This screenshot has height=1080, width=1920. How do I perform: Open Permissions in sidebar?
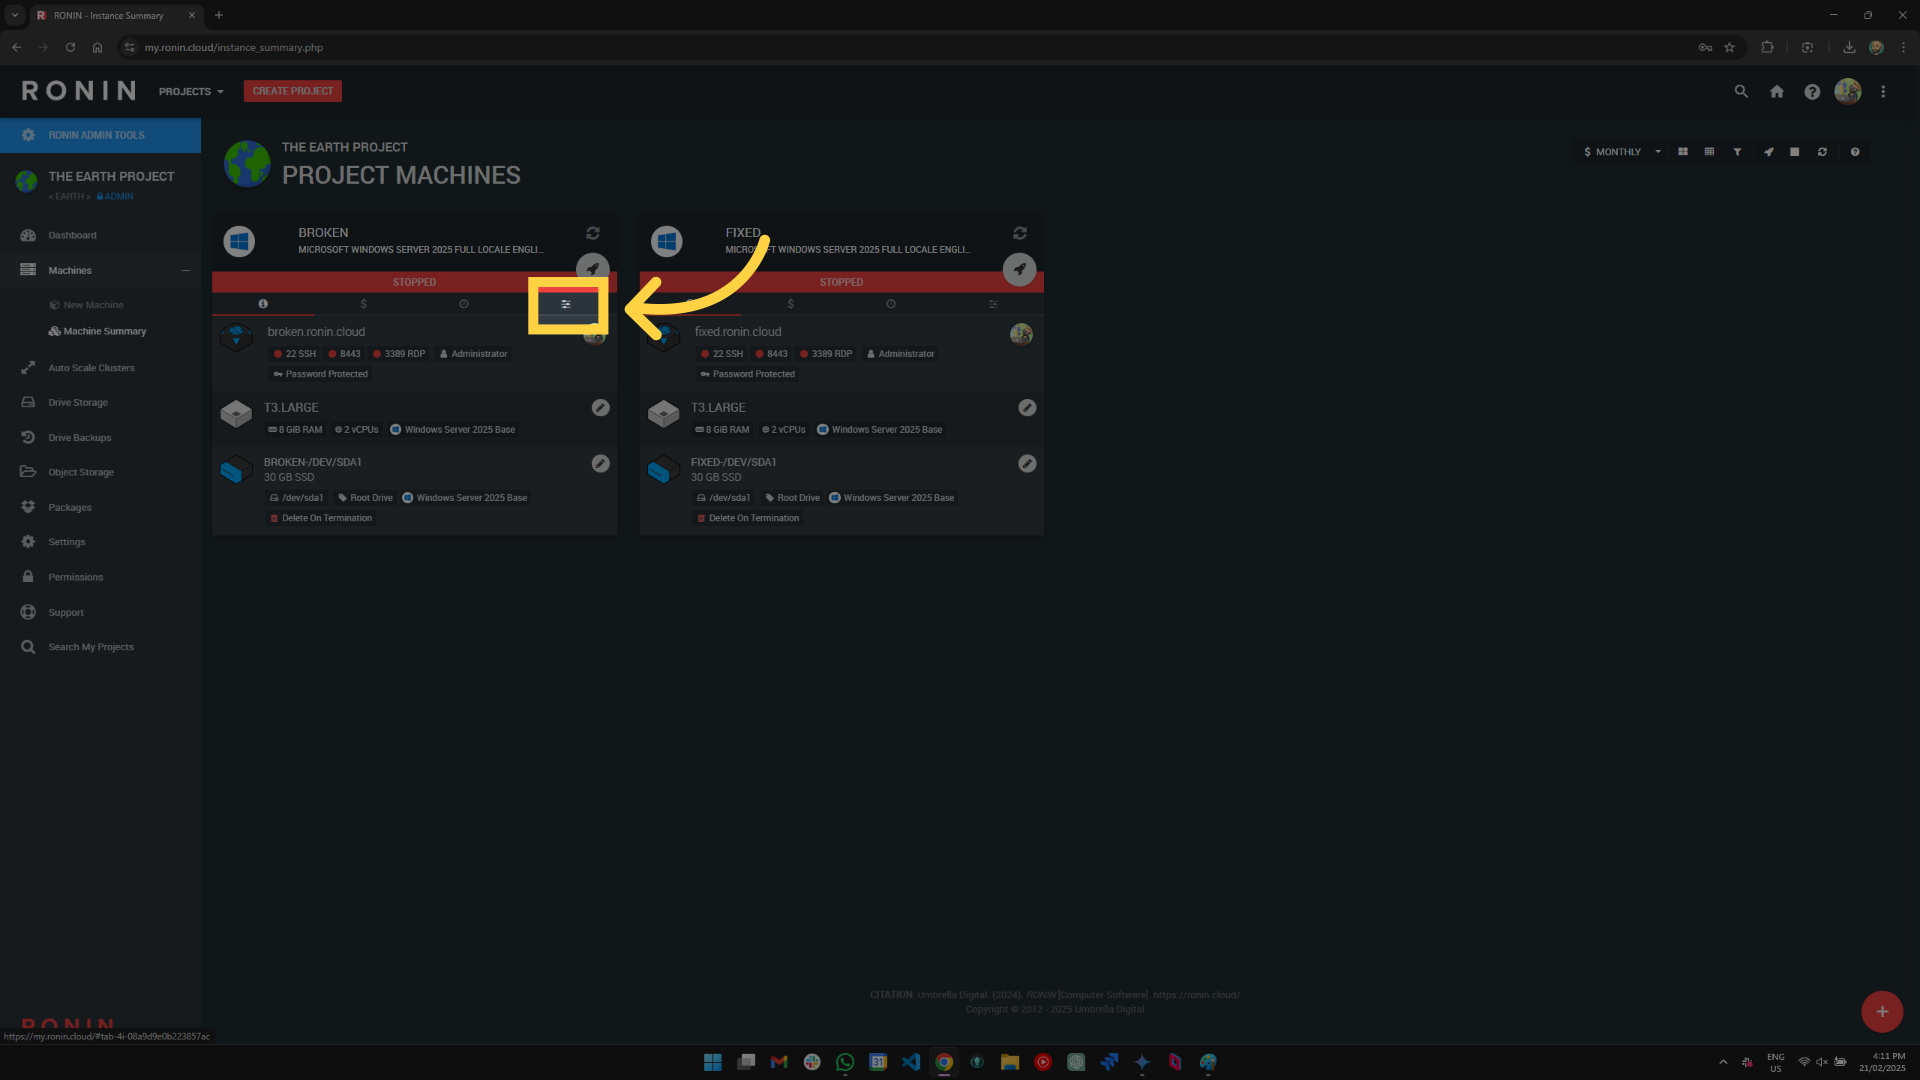coord(75,577)
